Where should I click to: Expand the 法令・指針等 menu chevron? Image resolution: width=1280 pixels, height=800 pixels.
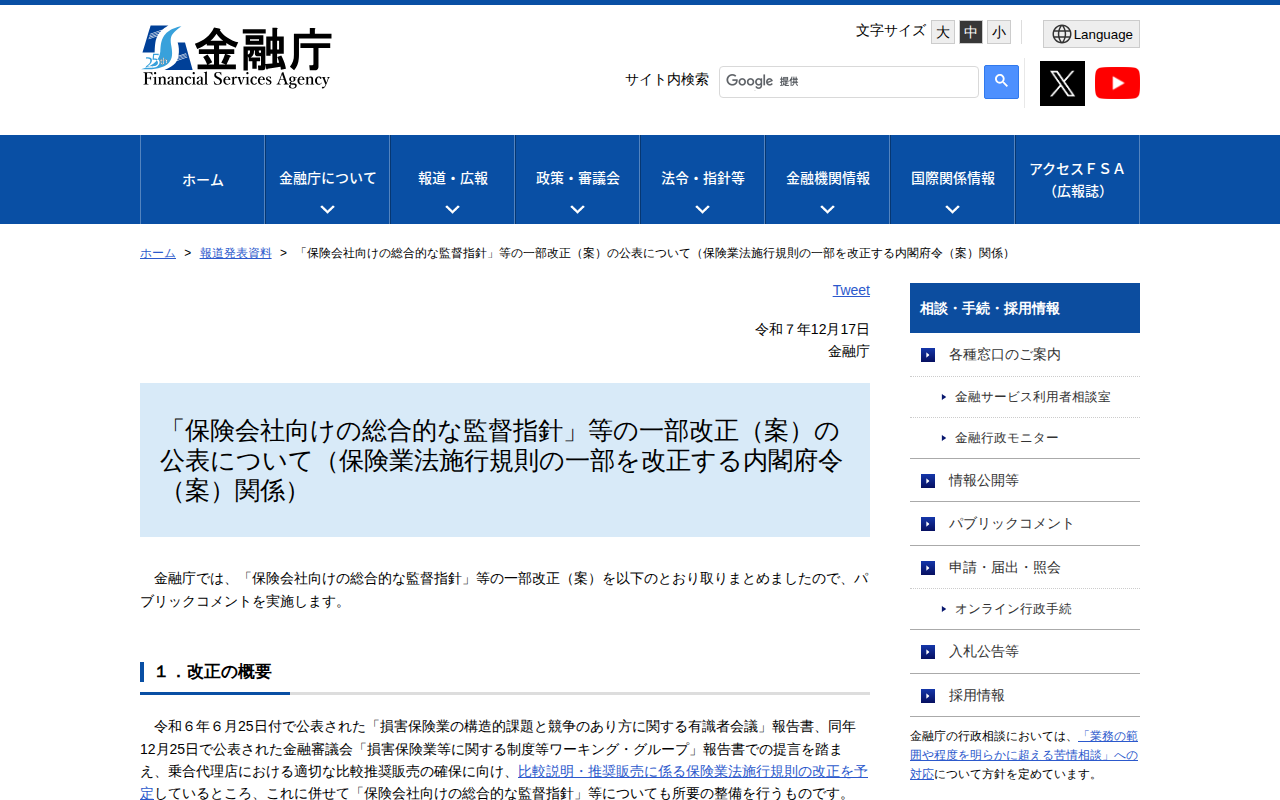coord(701,209)
